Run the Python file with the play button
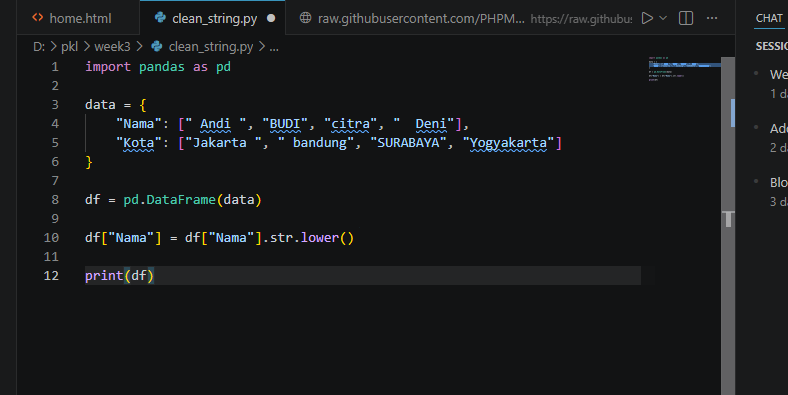This screenshot has height=395, width=788. 647,18
